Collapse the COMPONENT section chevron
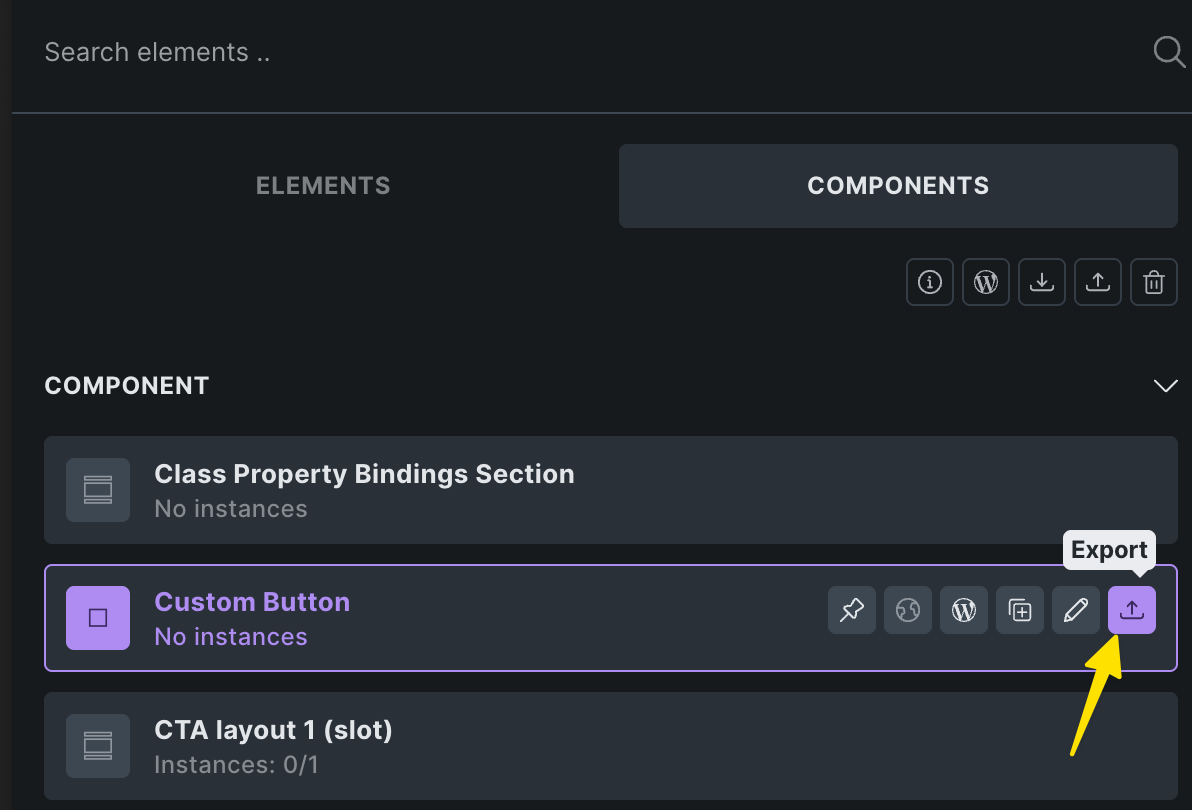The width and height of the screenshot is (1192, 810). coord(1165,386)
